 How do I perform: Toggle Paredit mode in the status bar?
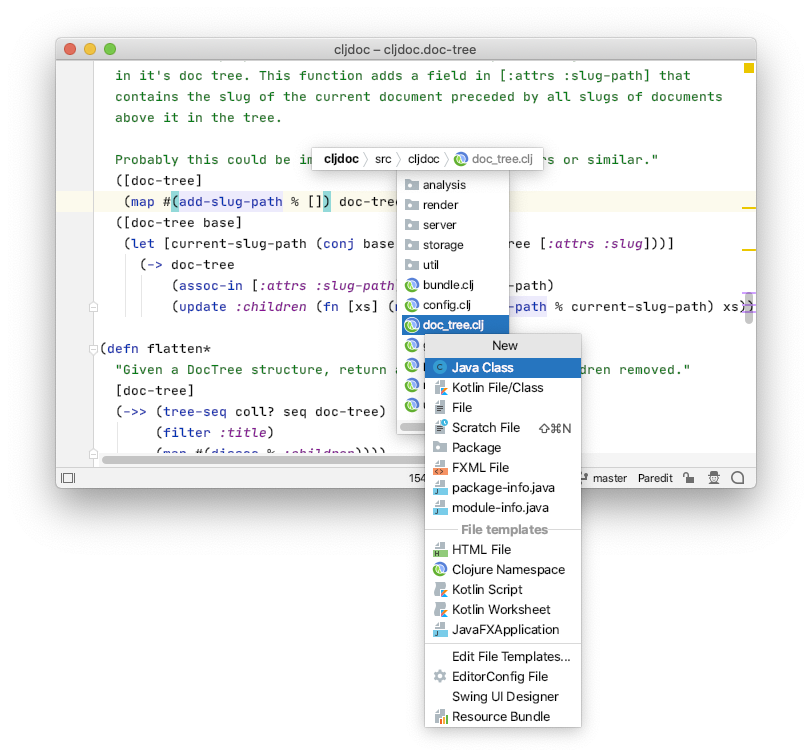click(x=655, y=478)
